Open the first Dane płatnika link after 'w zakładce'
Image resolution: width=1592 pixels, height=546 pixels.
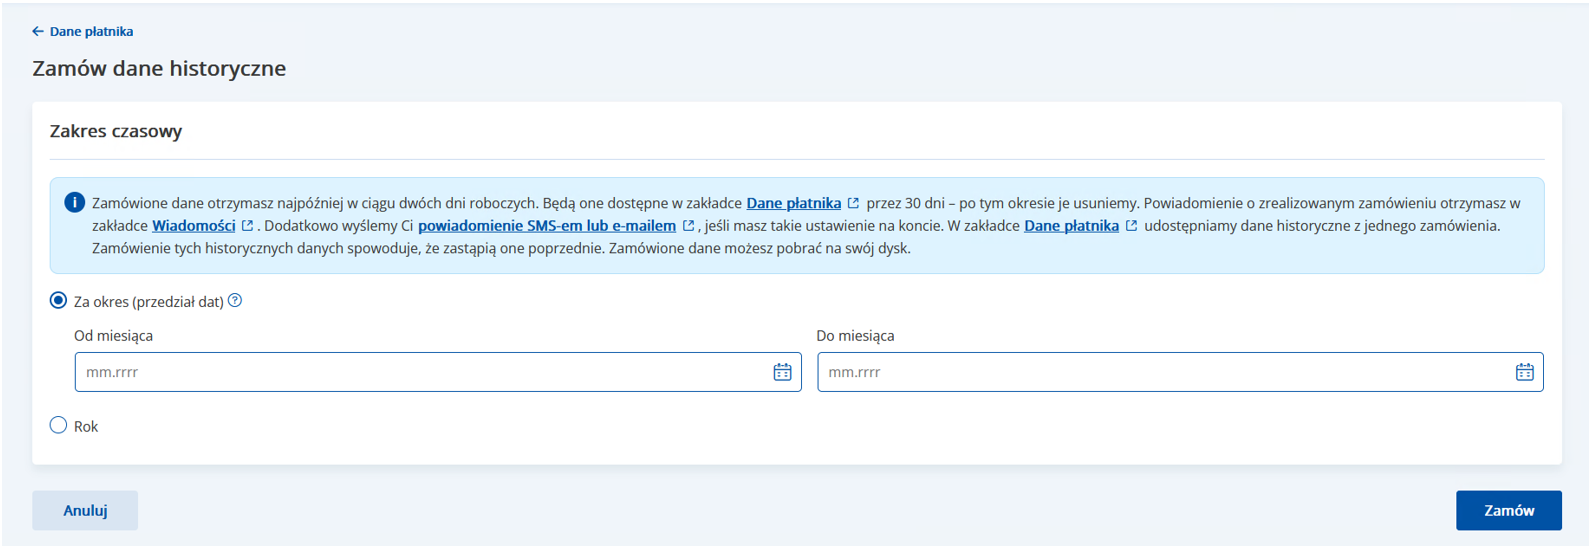794,203
